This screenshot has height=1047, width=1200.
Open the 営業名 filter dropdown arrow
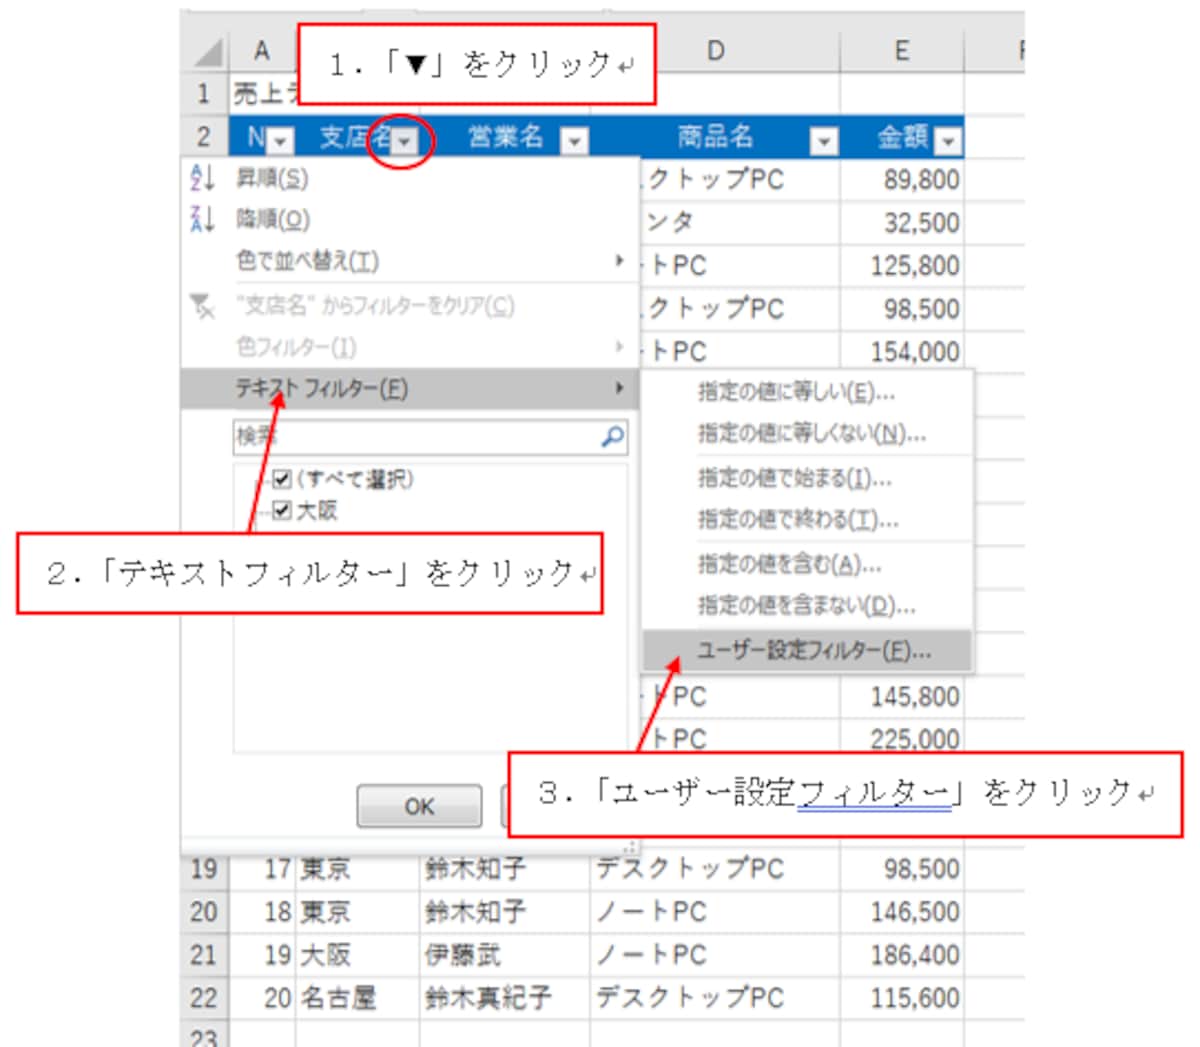[x=574, y=142]
